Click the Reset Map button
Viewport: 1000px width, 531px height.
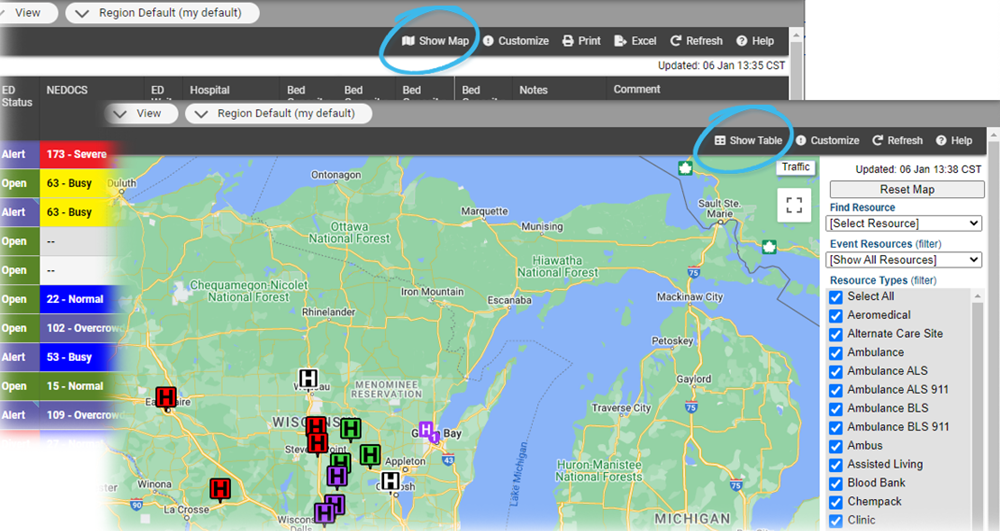click(907, 189)
